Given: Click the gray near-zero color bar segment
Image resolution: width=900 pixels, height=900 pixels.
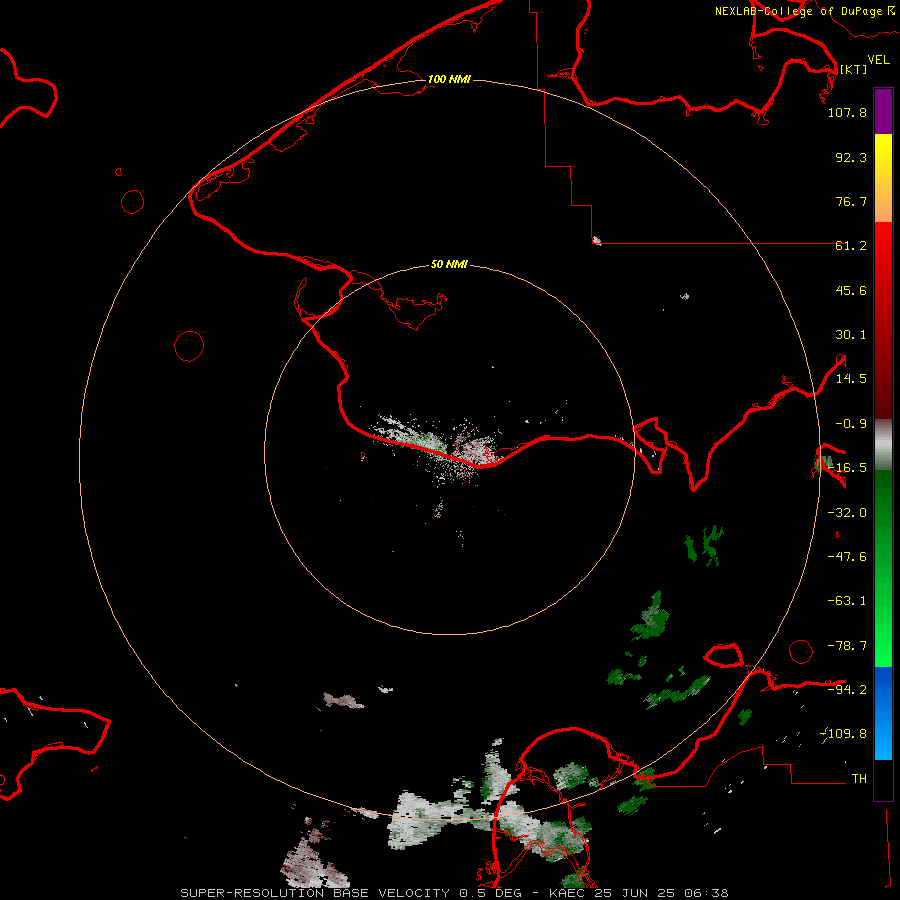Looking at the screenshot, I should tap(883, 445).
